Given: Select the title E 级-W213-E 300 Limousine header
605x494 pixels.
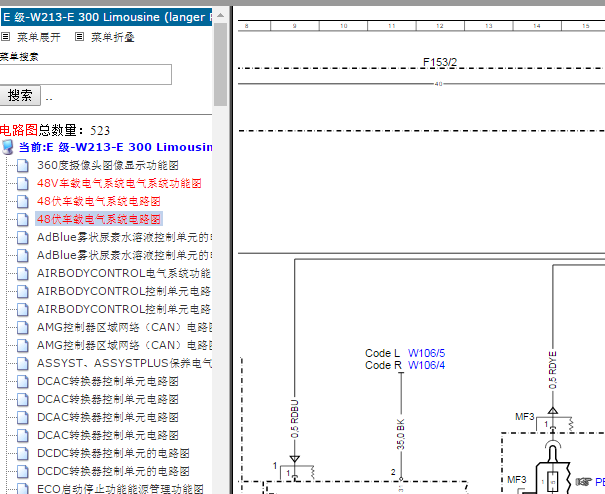Looking at the screenshot, I should pyautogui.click(x=106, y=17).
